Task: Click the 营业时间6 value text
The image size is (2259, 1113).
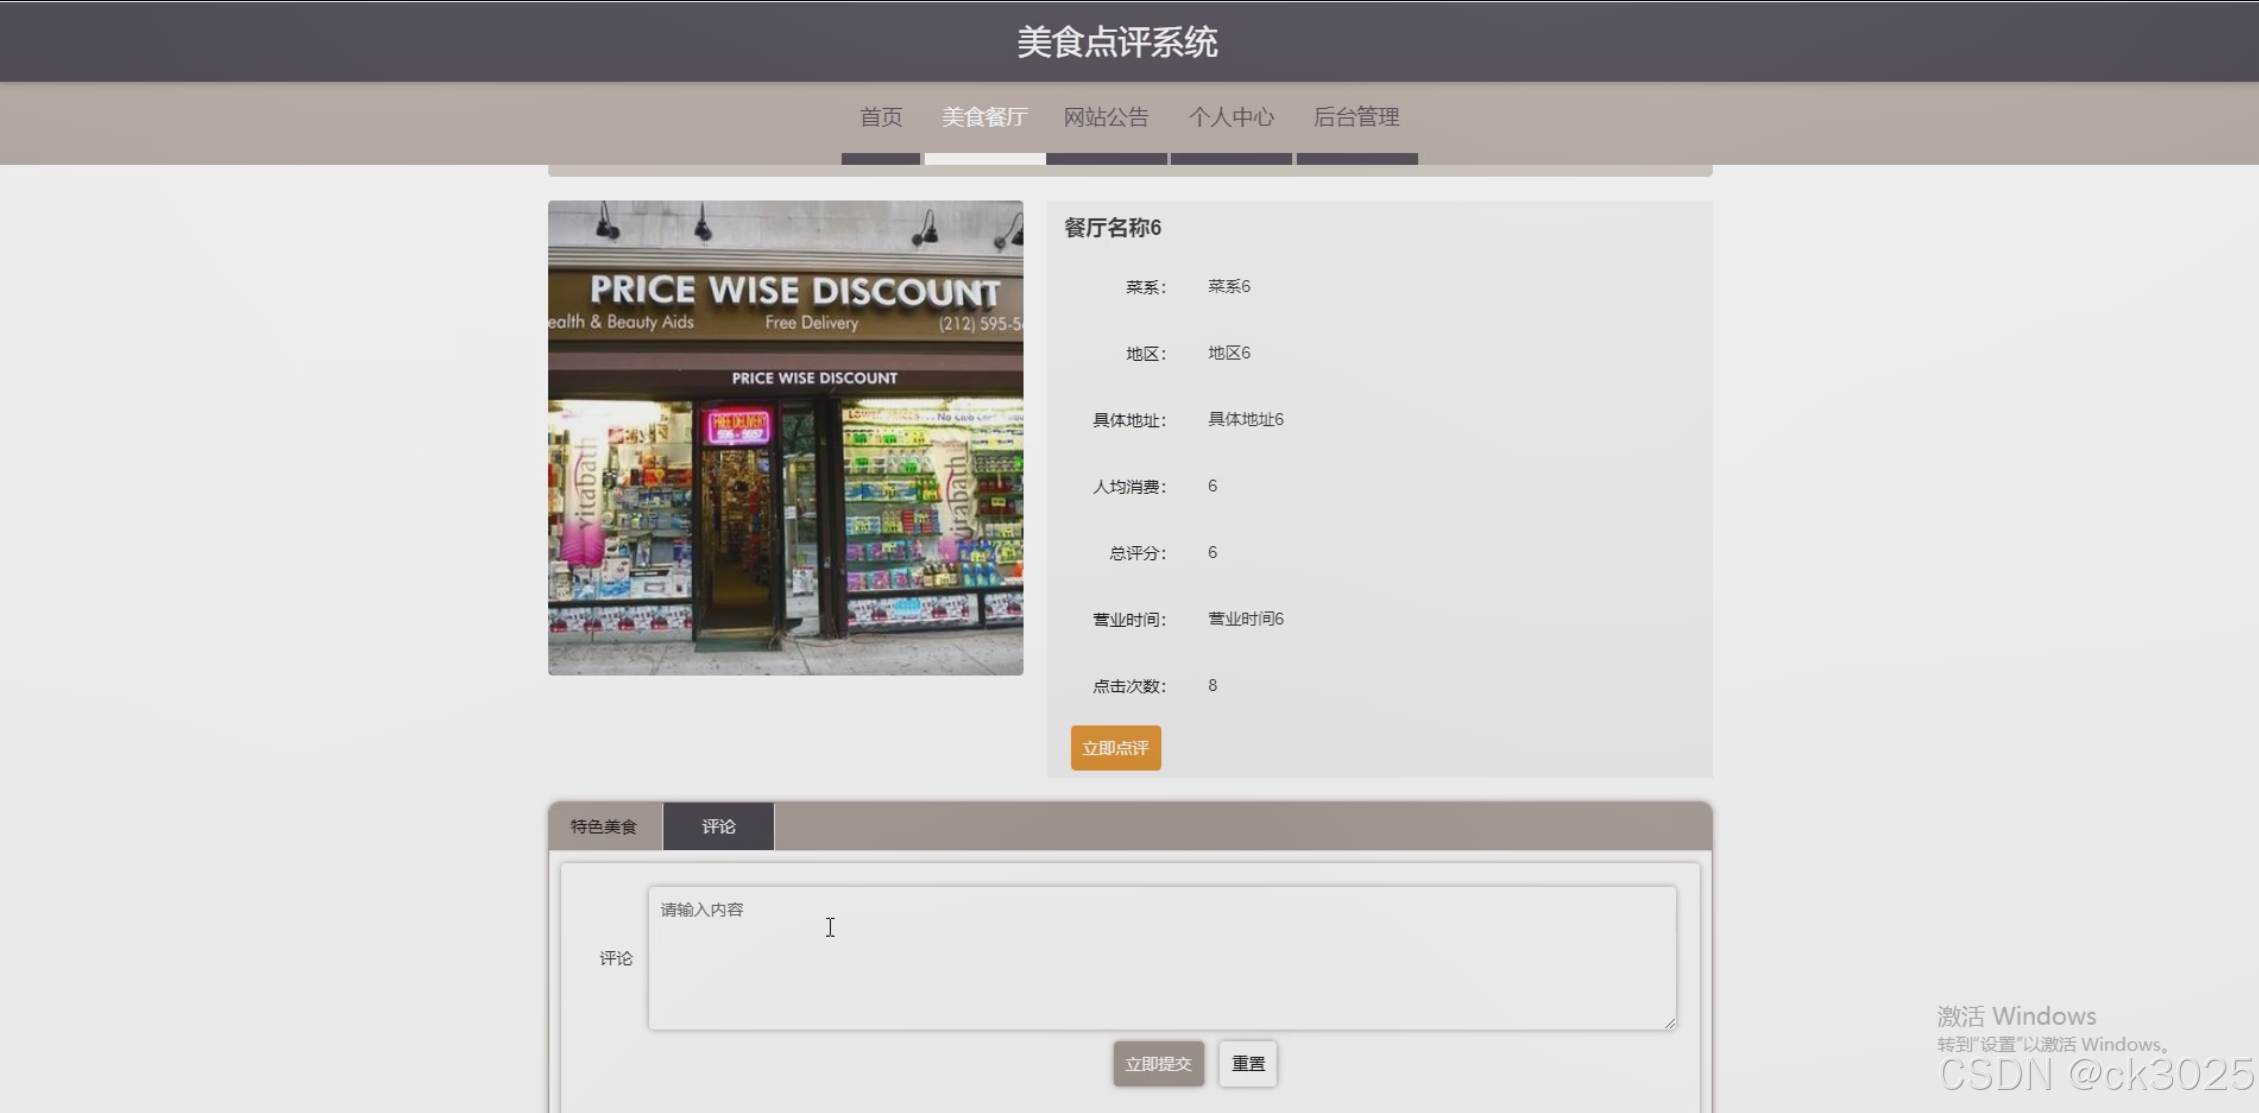Action: tap(1245, 619)
